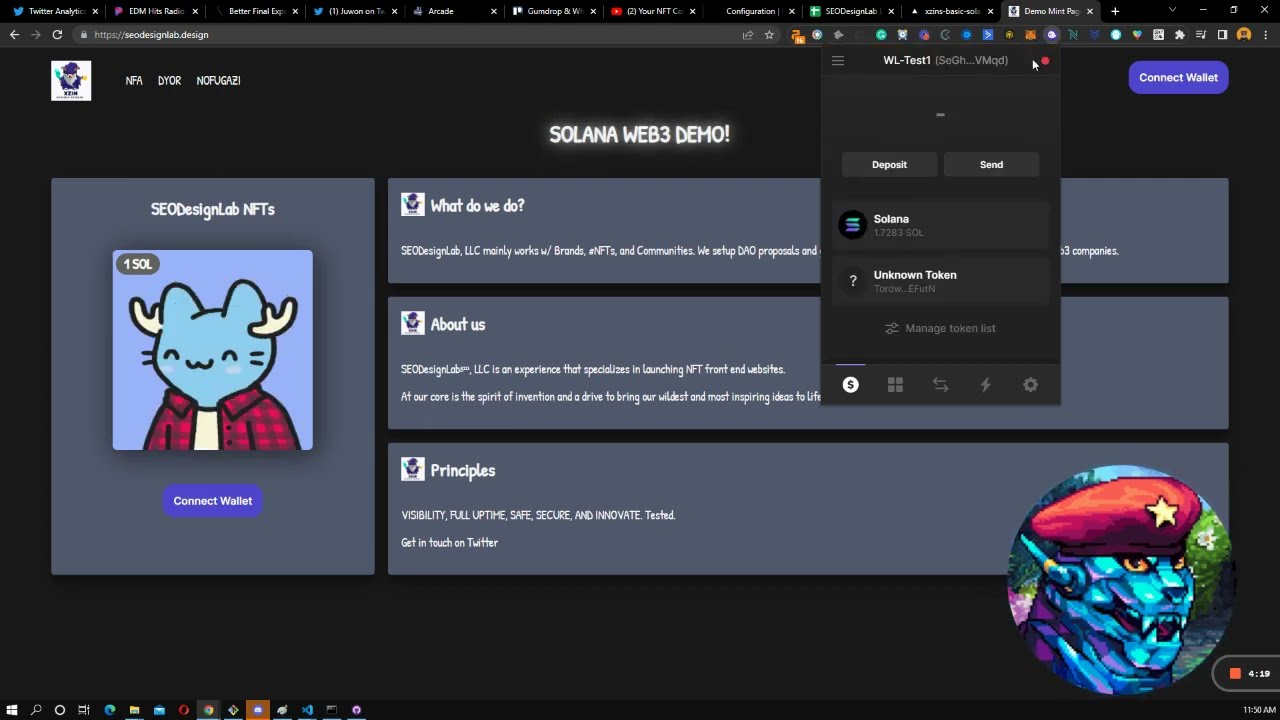The width and height of the screenshot is (1280, 720).
Task: Click the dragon webcam avatar overlay
Action: 1120,580
